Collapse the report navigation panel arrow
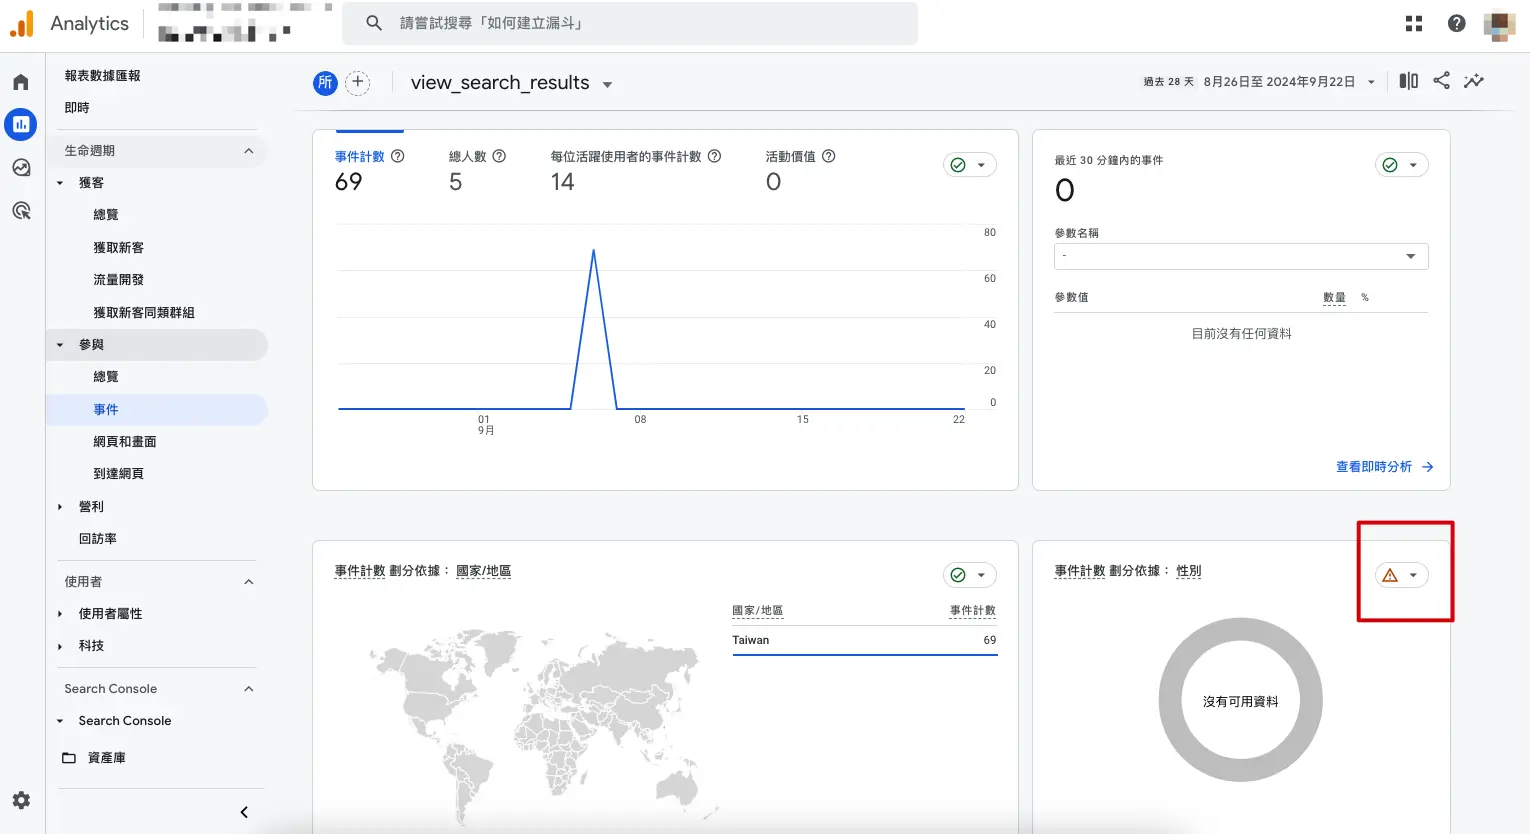 pyautogui.click(x=244, y=812)
